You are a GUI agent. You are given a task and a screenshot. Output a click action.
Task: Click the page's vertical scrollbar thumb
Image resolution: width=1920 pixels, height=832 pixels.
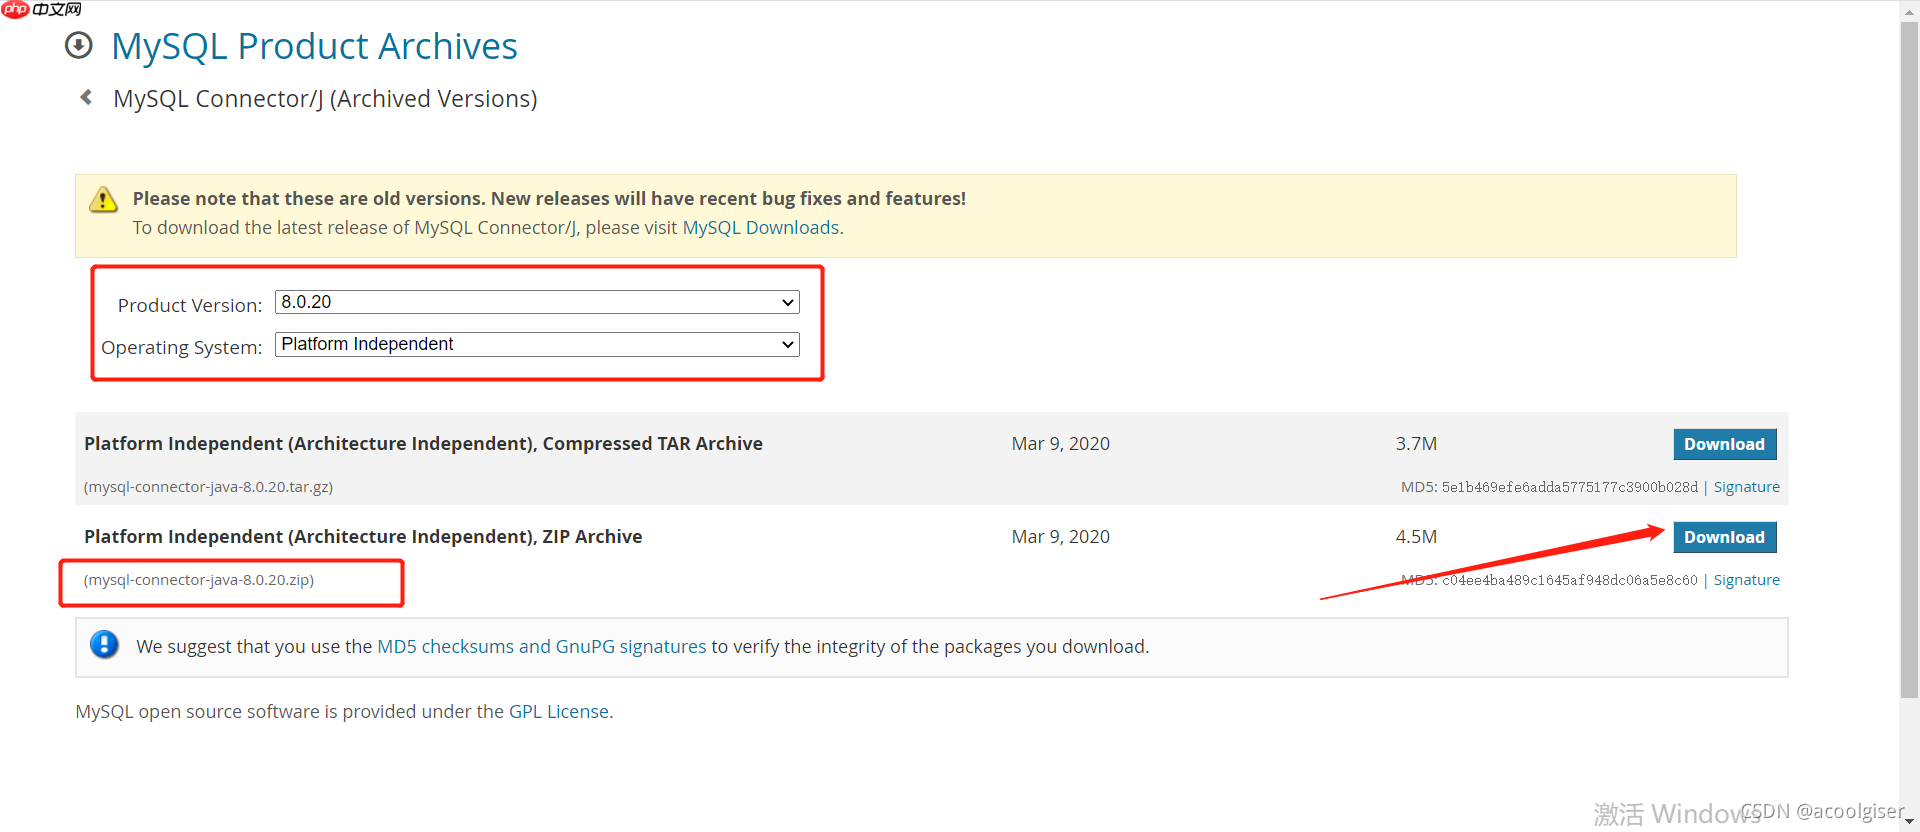pyautogui.click(x=1909, y=360)
